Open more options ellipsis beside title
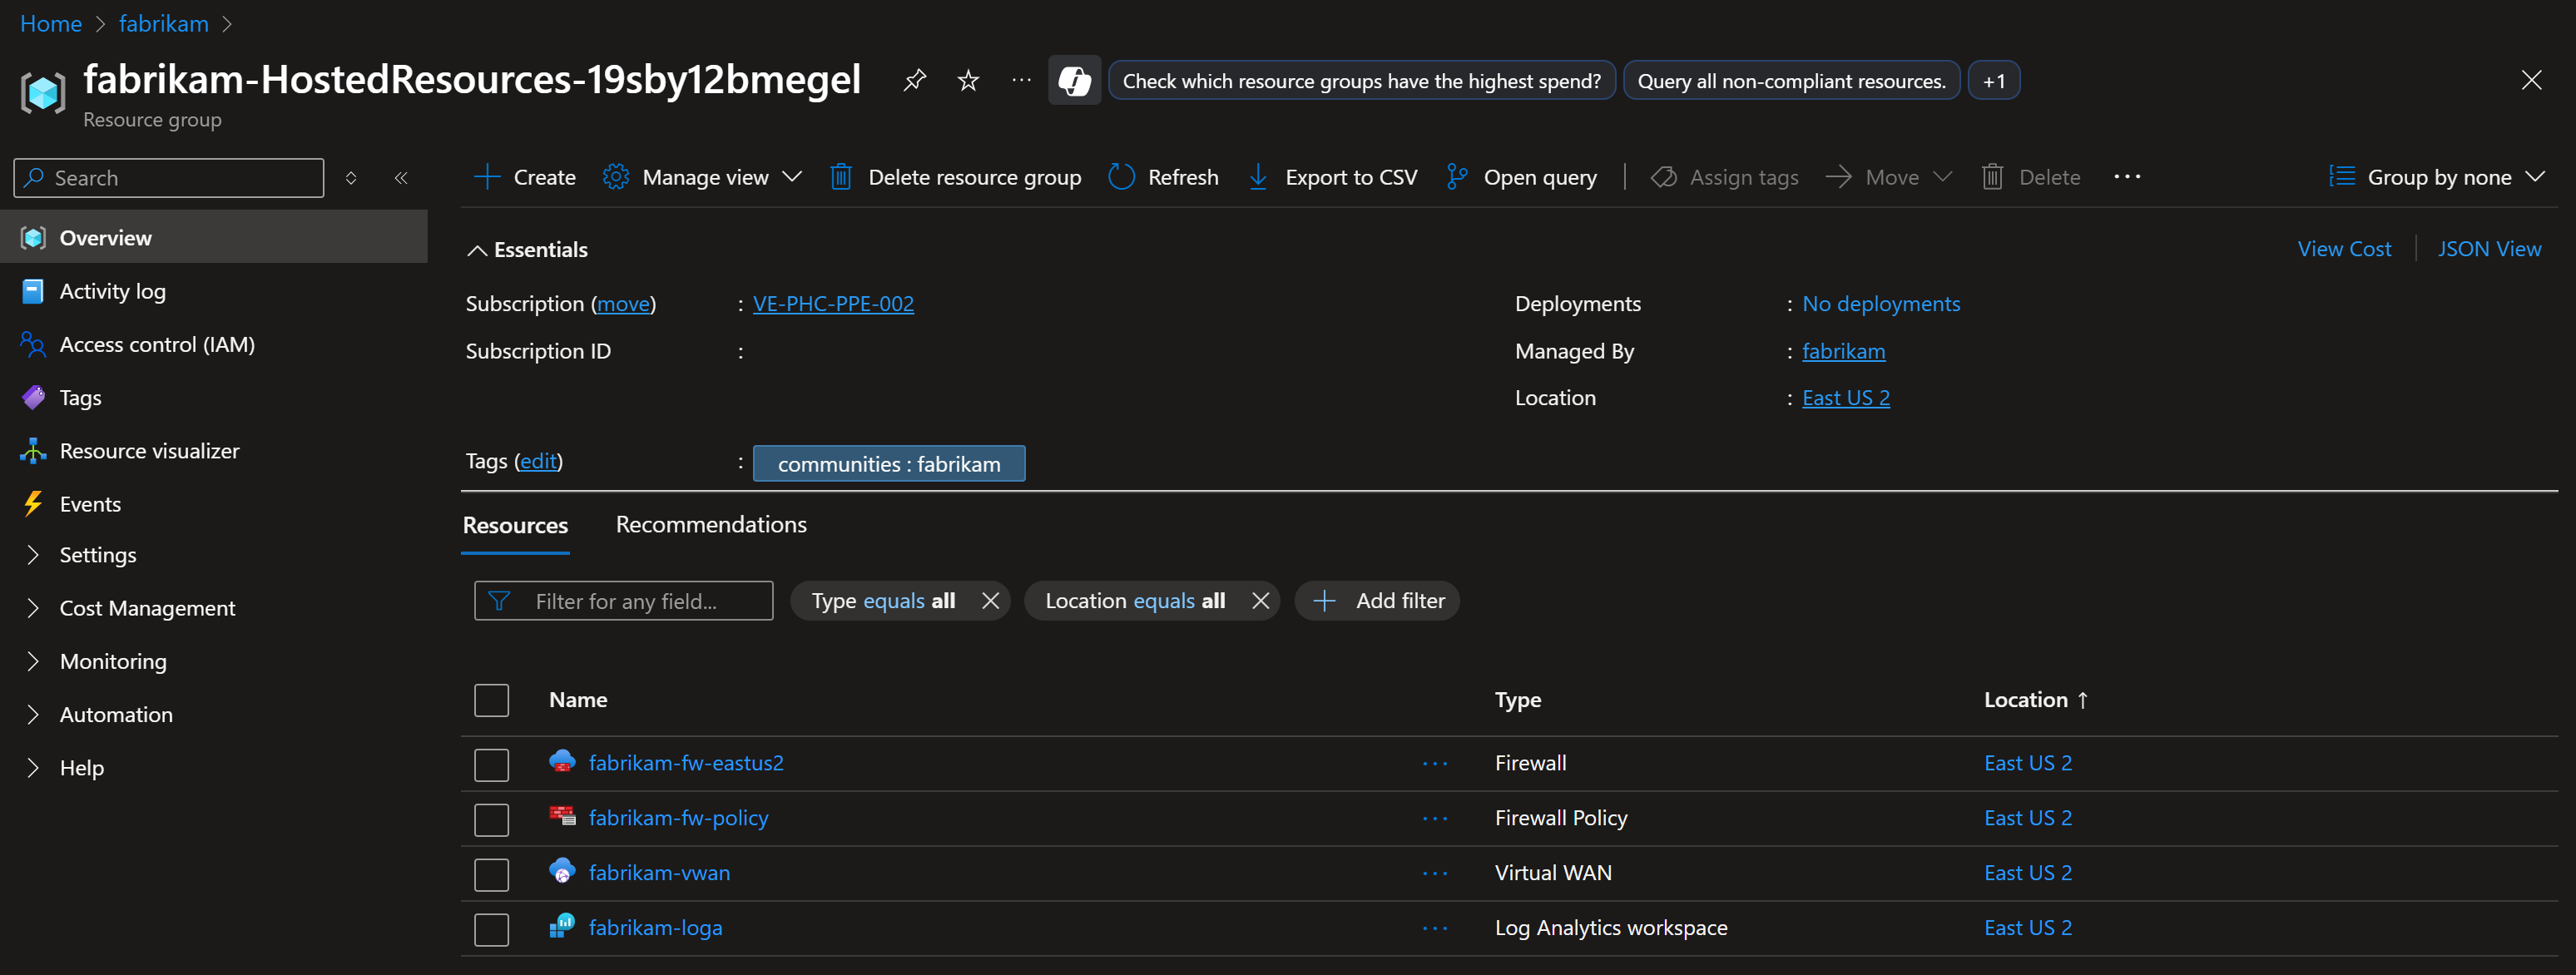The height and width of the screenshot is (975, 2576). [x=1021, y=80]
